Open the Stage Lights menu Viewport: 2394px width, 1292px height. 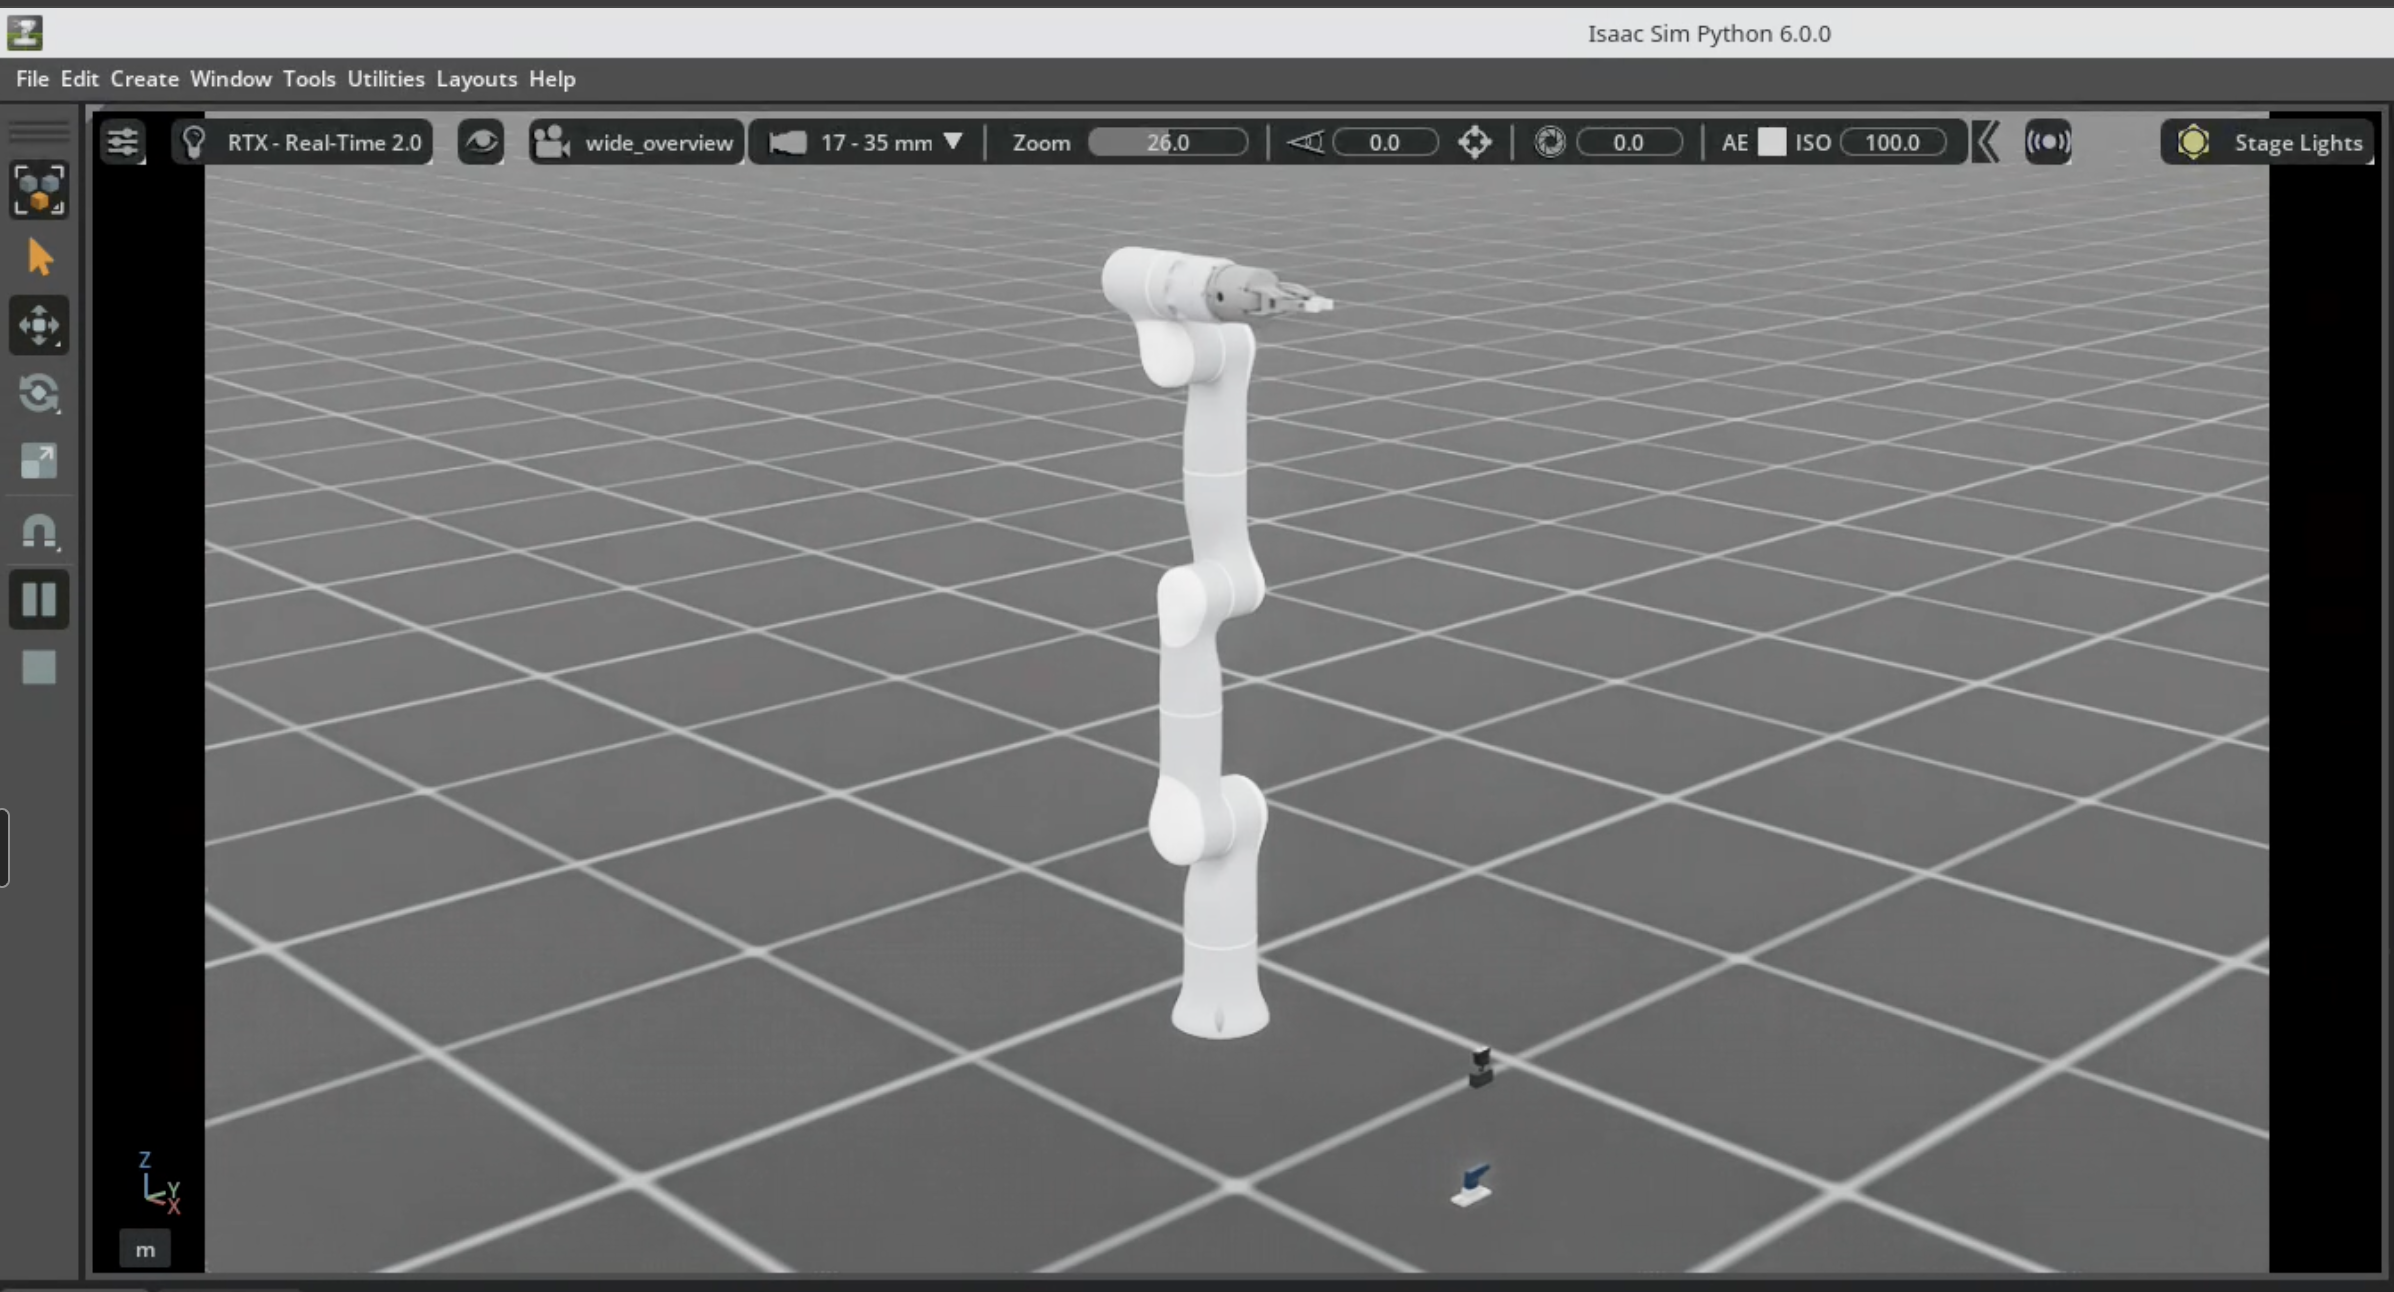2267,142
